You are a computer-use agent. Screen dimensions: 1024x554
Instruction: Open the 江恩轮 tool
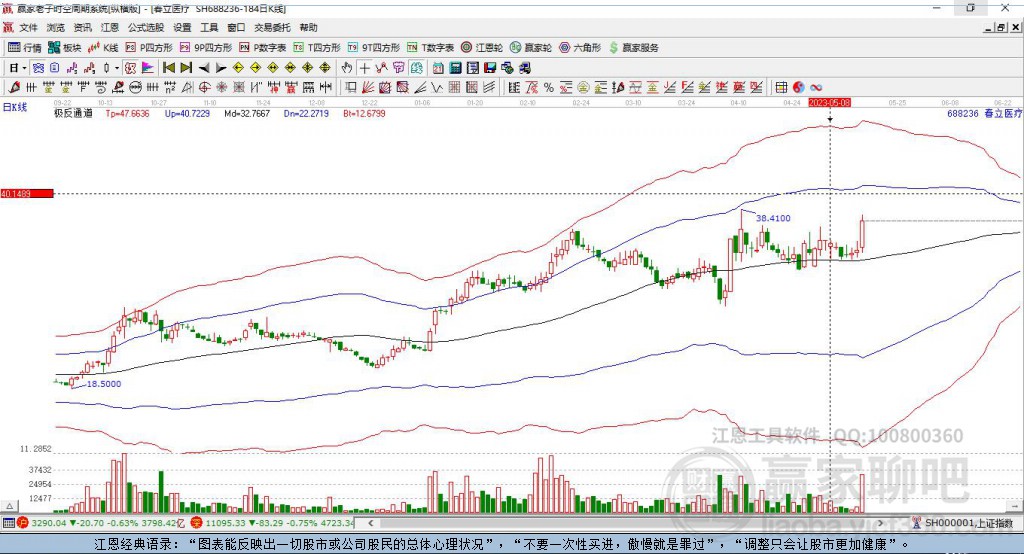[482, 48]
